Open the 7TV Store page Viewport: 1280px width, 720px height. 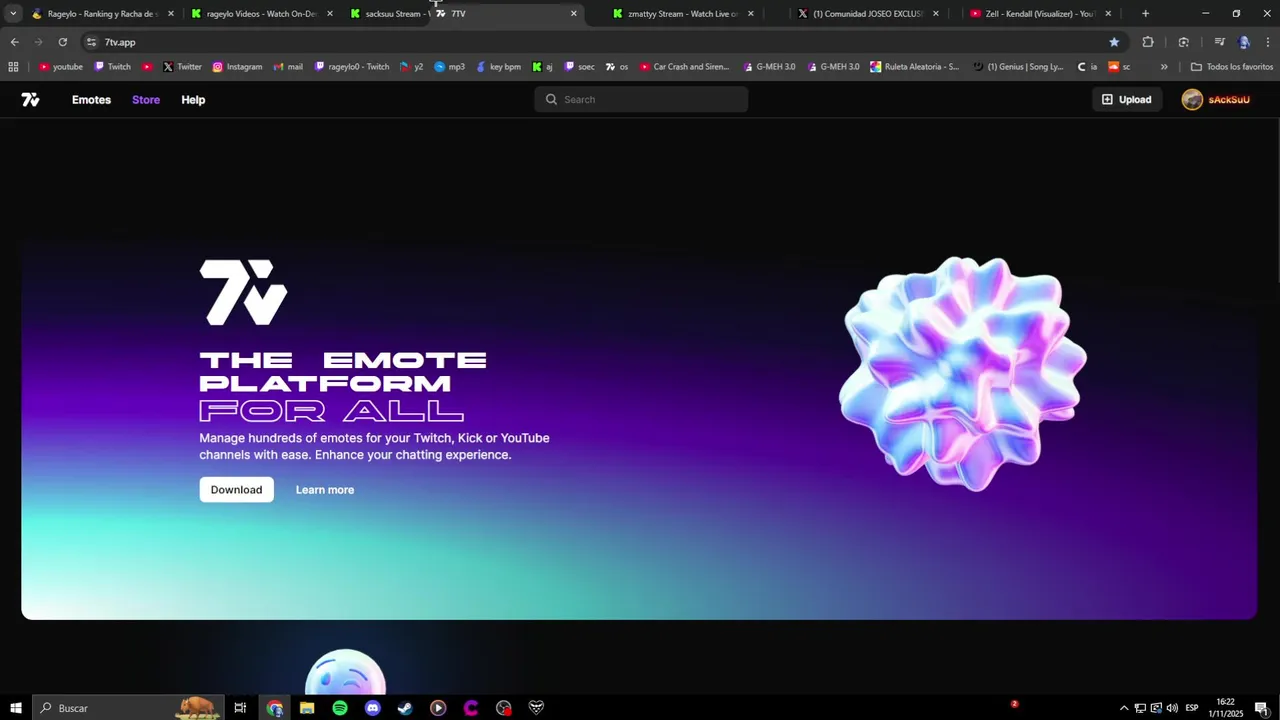[146, 100]
